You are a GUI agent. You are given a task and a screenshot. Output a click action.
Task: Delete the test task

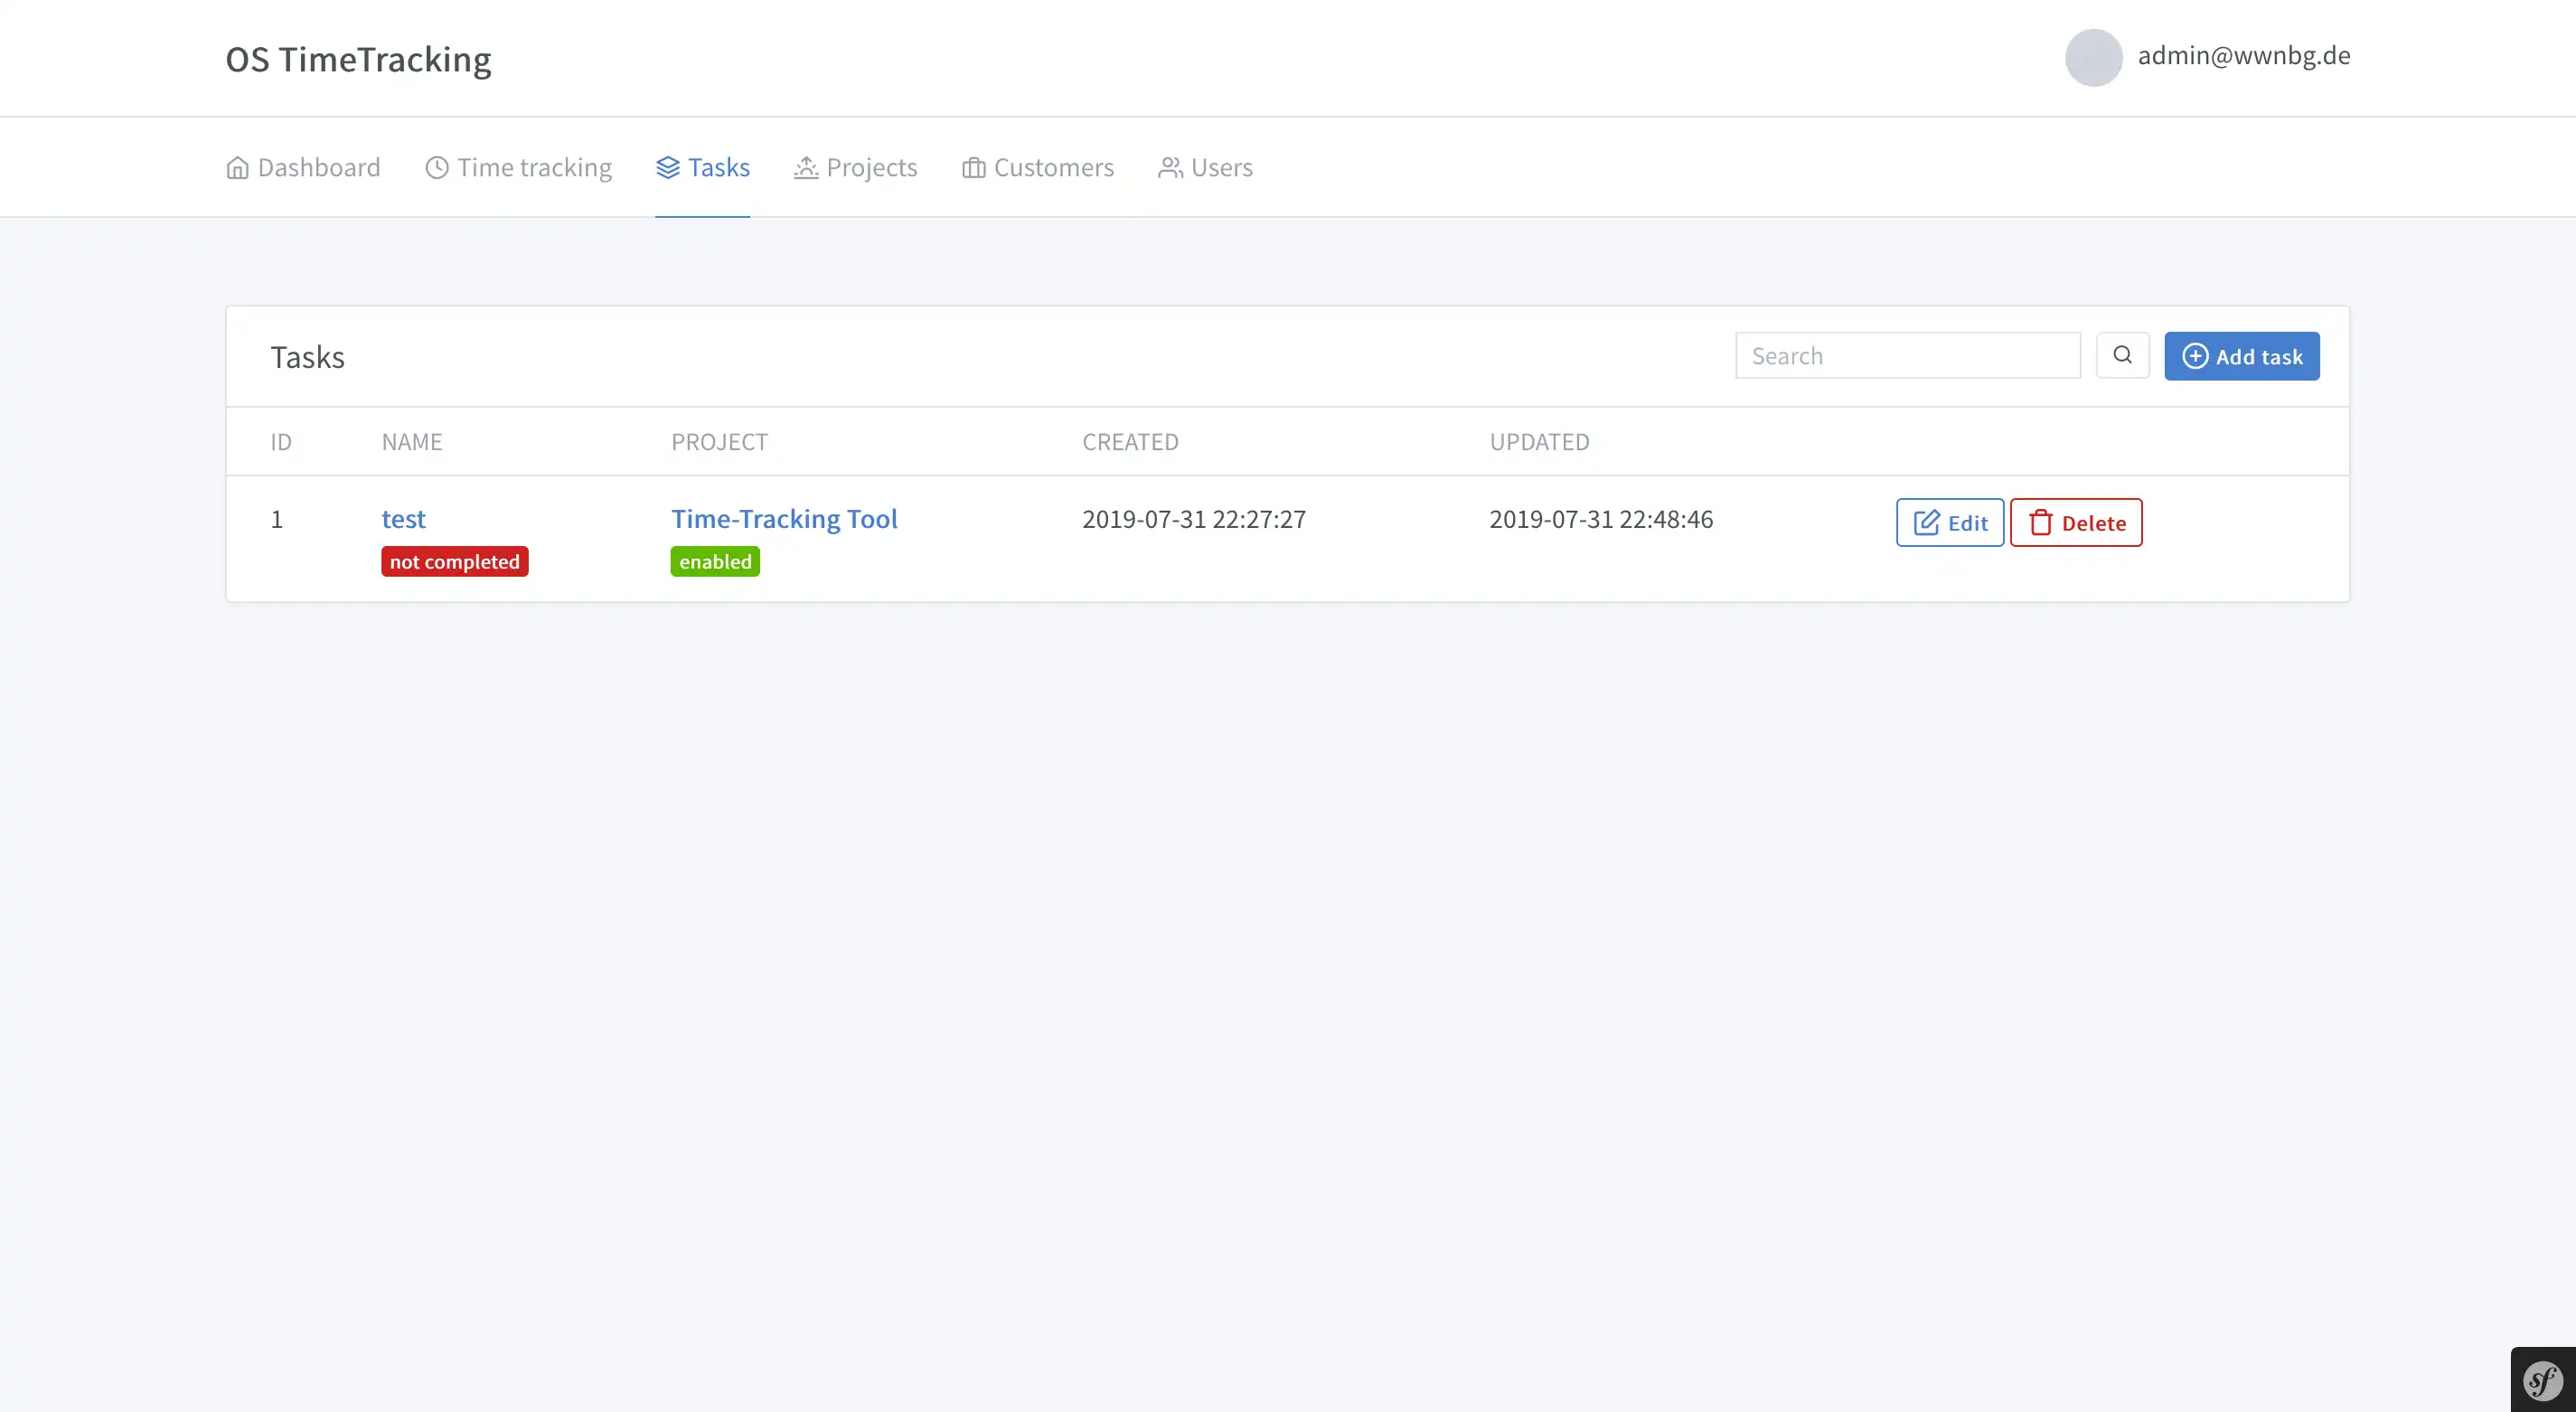click(x=2076, y=522)
